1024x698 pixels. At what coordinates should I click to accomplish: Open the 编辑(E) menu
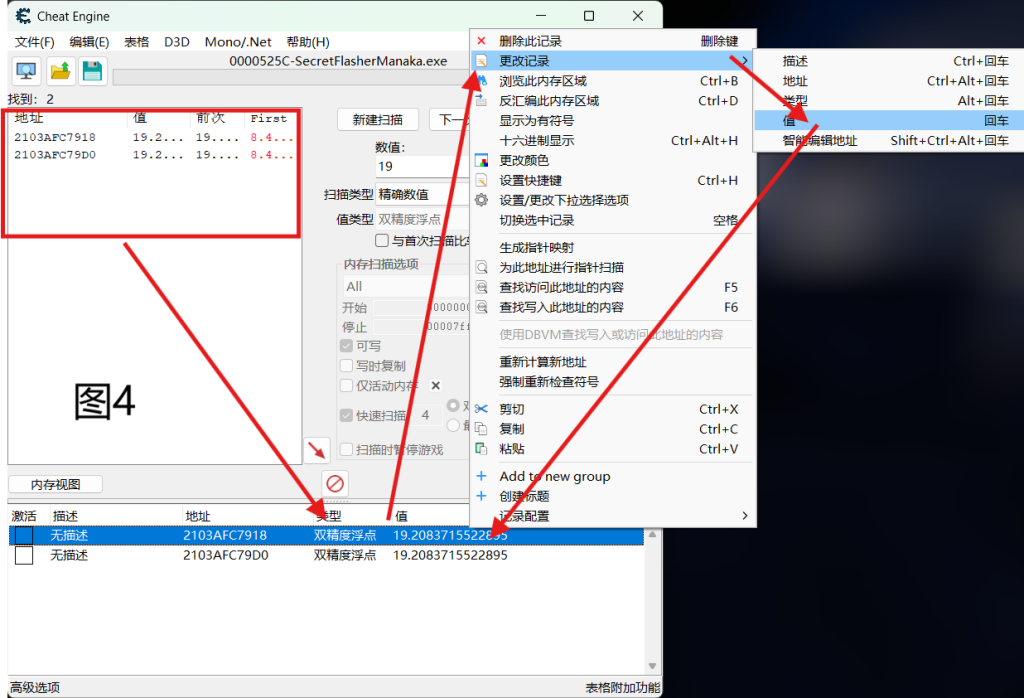(89, 42)
